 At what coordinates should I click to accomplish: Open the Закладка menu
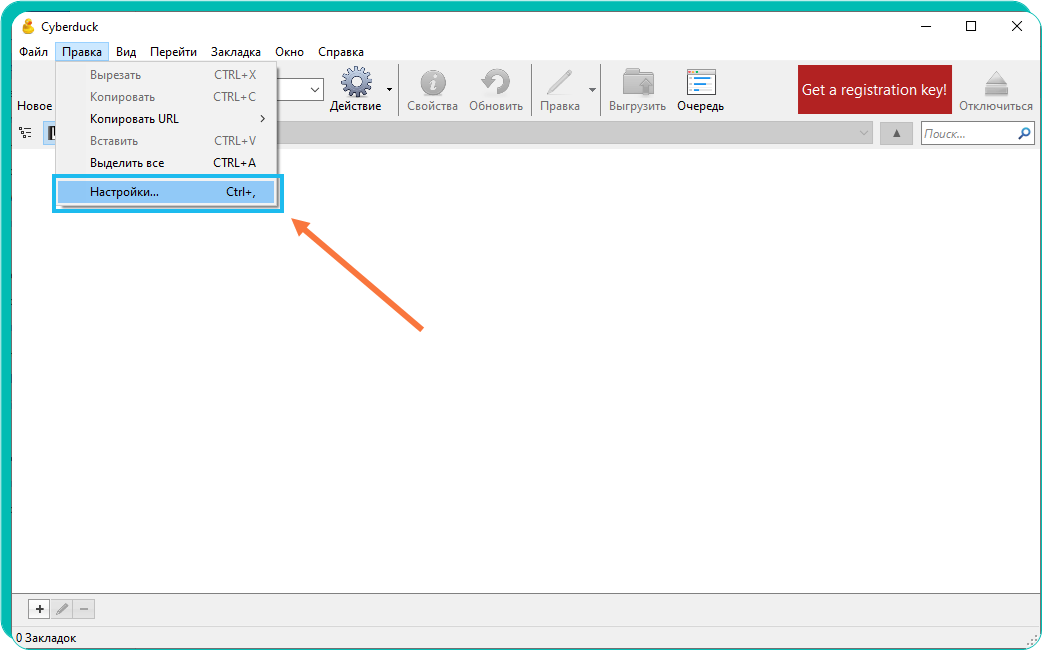pyautogui.click(x=236, y=52)
